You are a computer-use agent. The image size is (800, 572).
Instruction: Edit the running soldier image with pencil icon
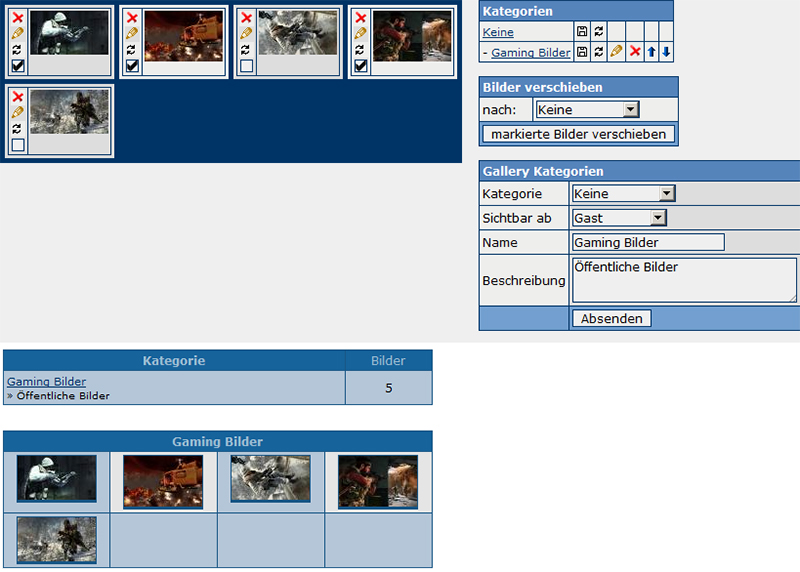point(18,112)
